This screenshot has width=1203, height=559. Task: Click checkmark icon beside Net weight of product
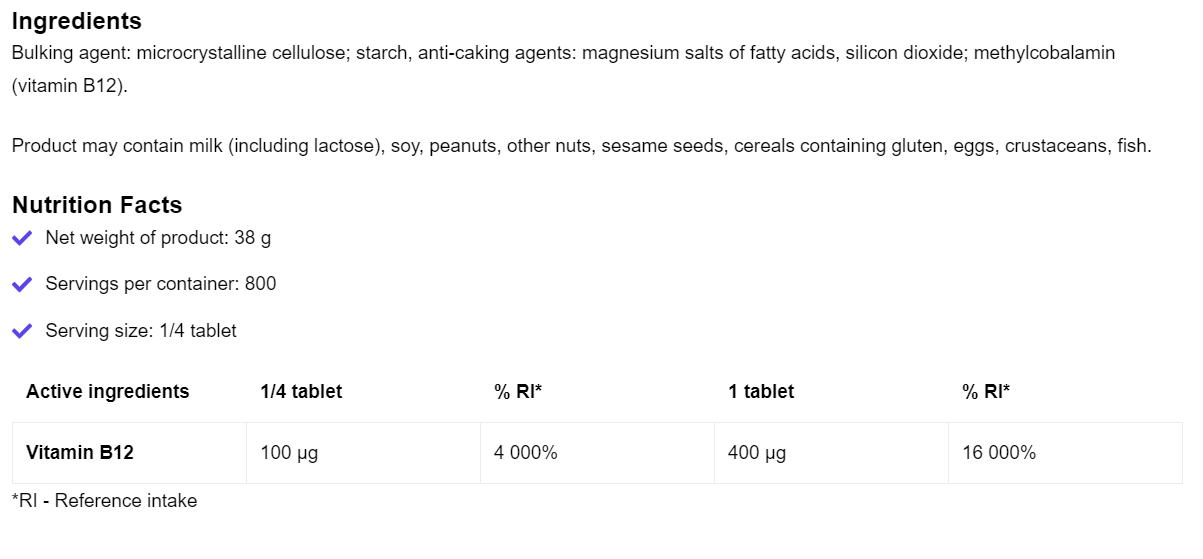[x=22, y=238]
